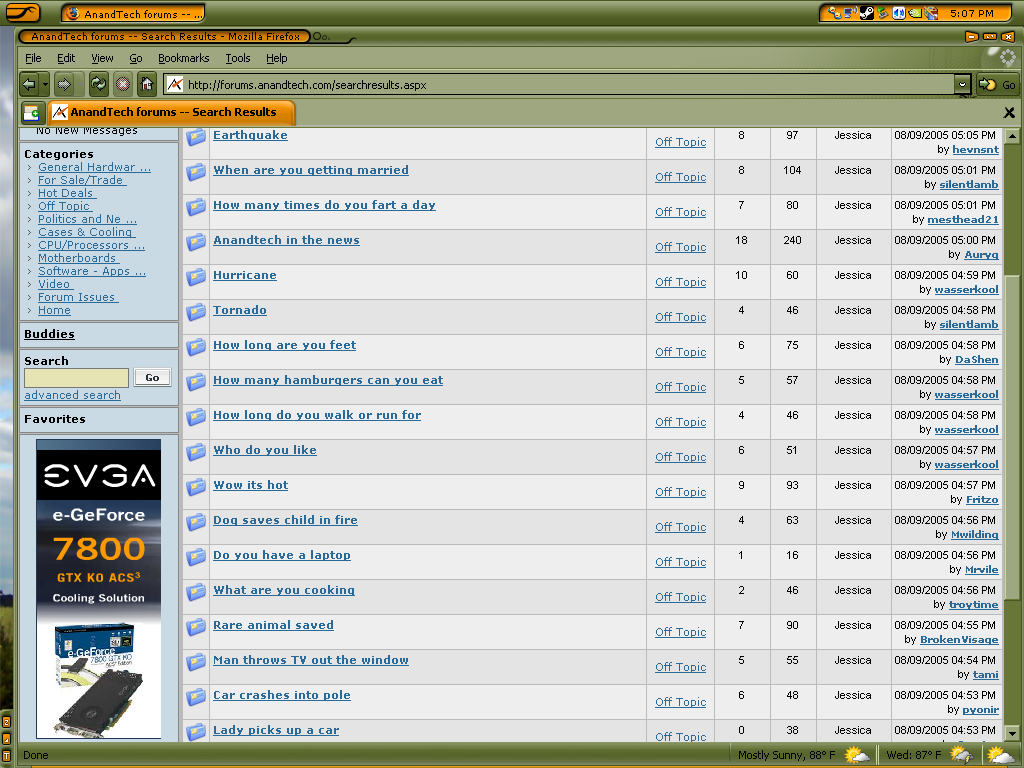This screenshot has width=1024, height=768.
Task: Open the Back button history dropdown arrow
Action: [43, 85]
